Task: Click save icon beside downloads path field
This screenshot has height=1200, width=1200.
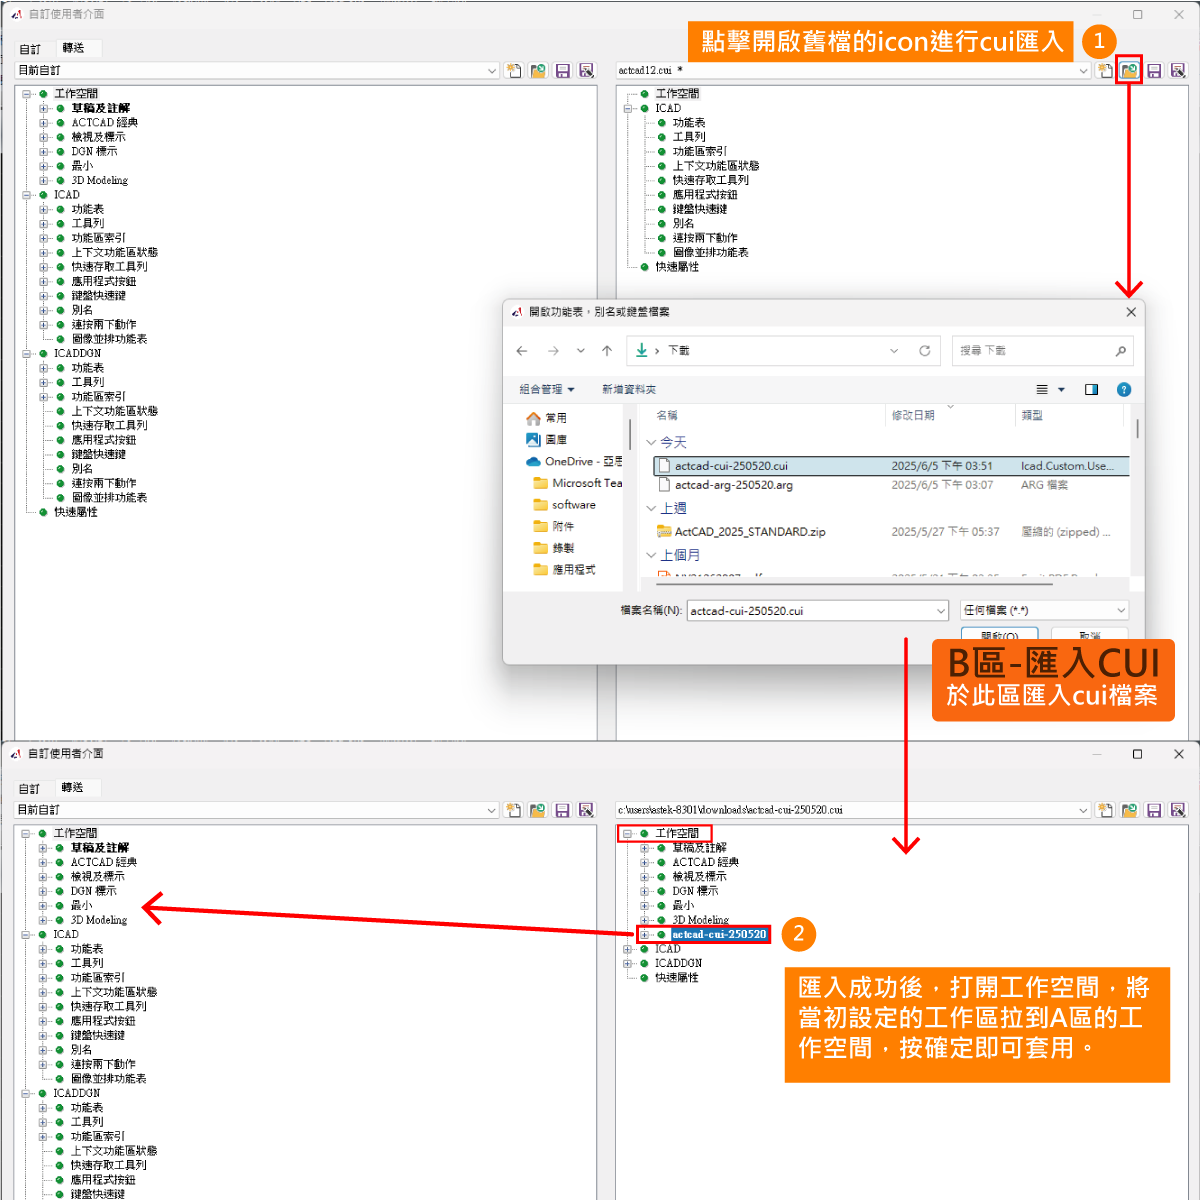Action: [x=1154, y=810]
